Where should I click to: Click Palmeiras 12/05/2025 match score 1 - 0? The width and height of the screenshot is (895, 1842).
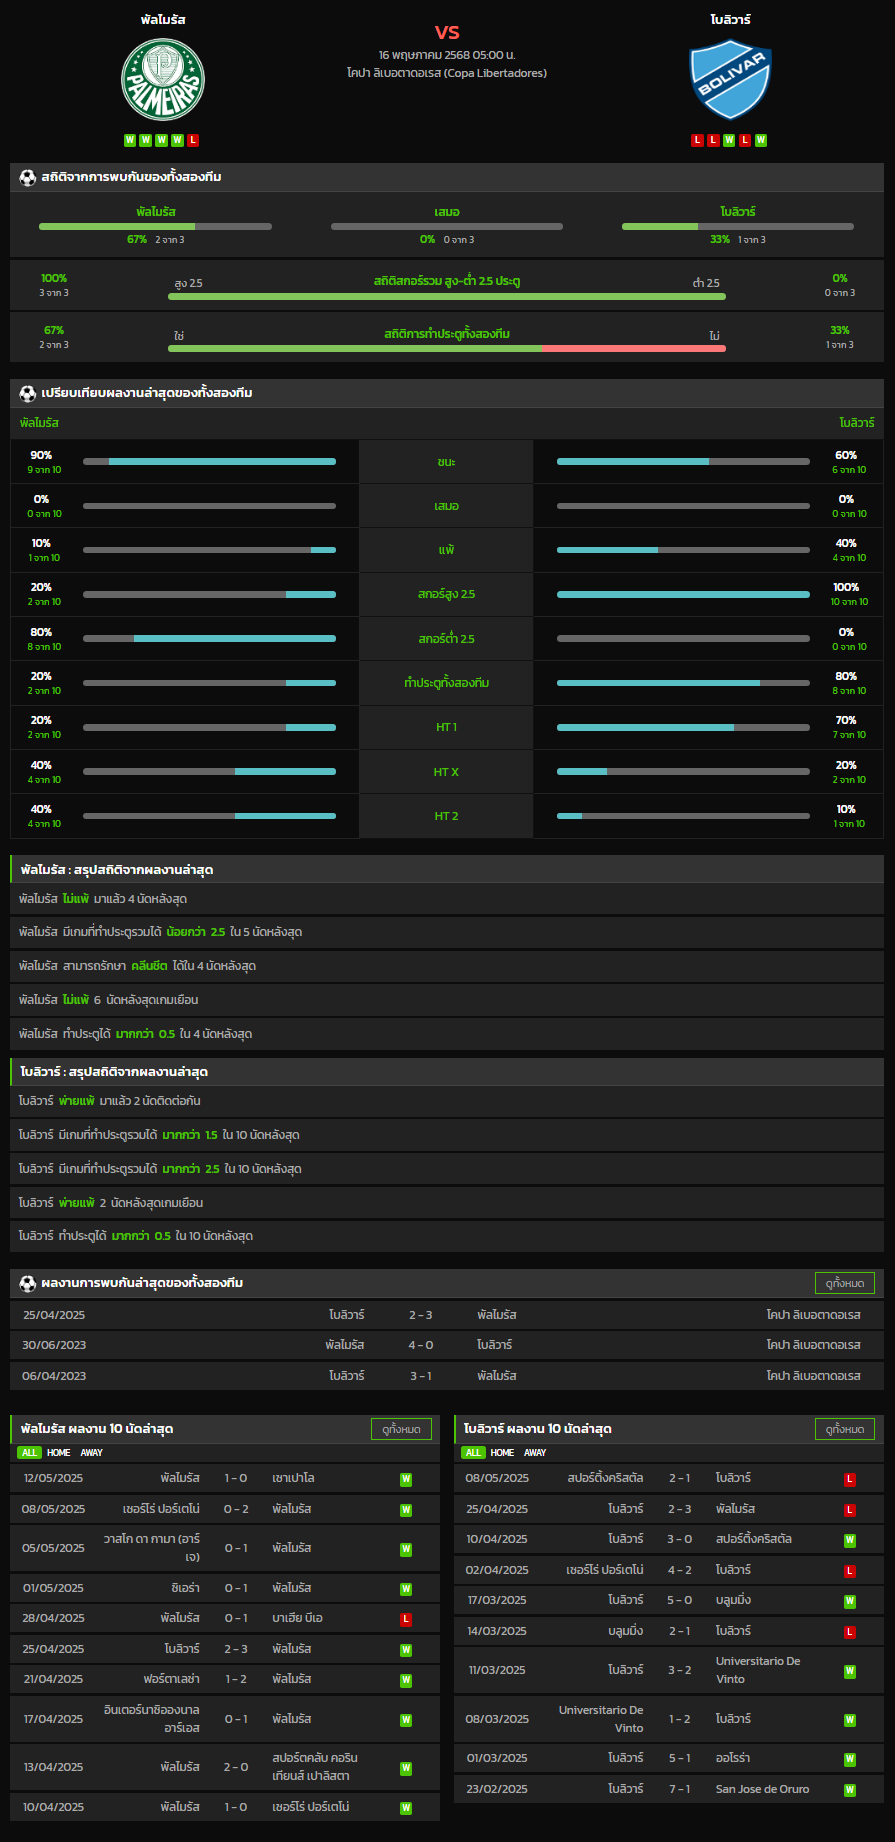point(236,1478)
